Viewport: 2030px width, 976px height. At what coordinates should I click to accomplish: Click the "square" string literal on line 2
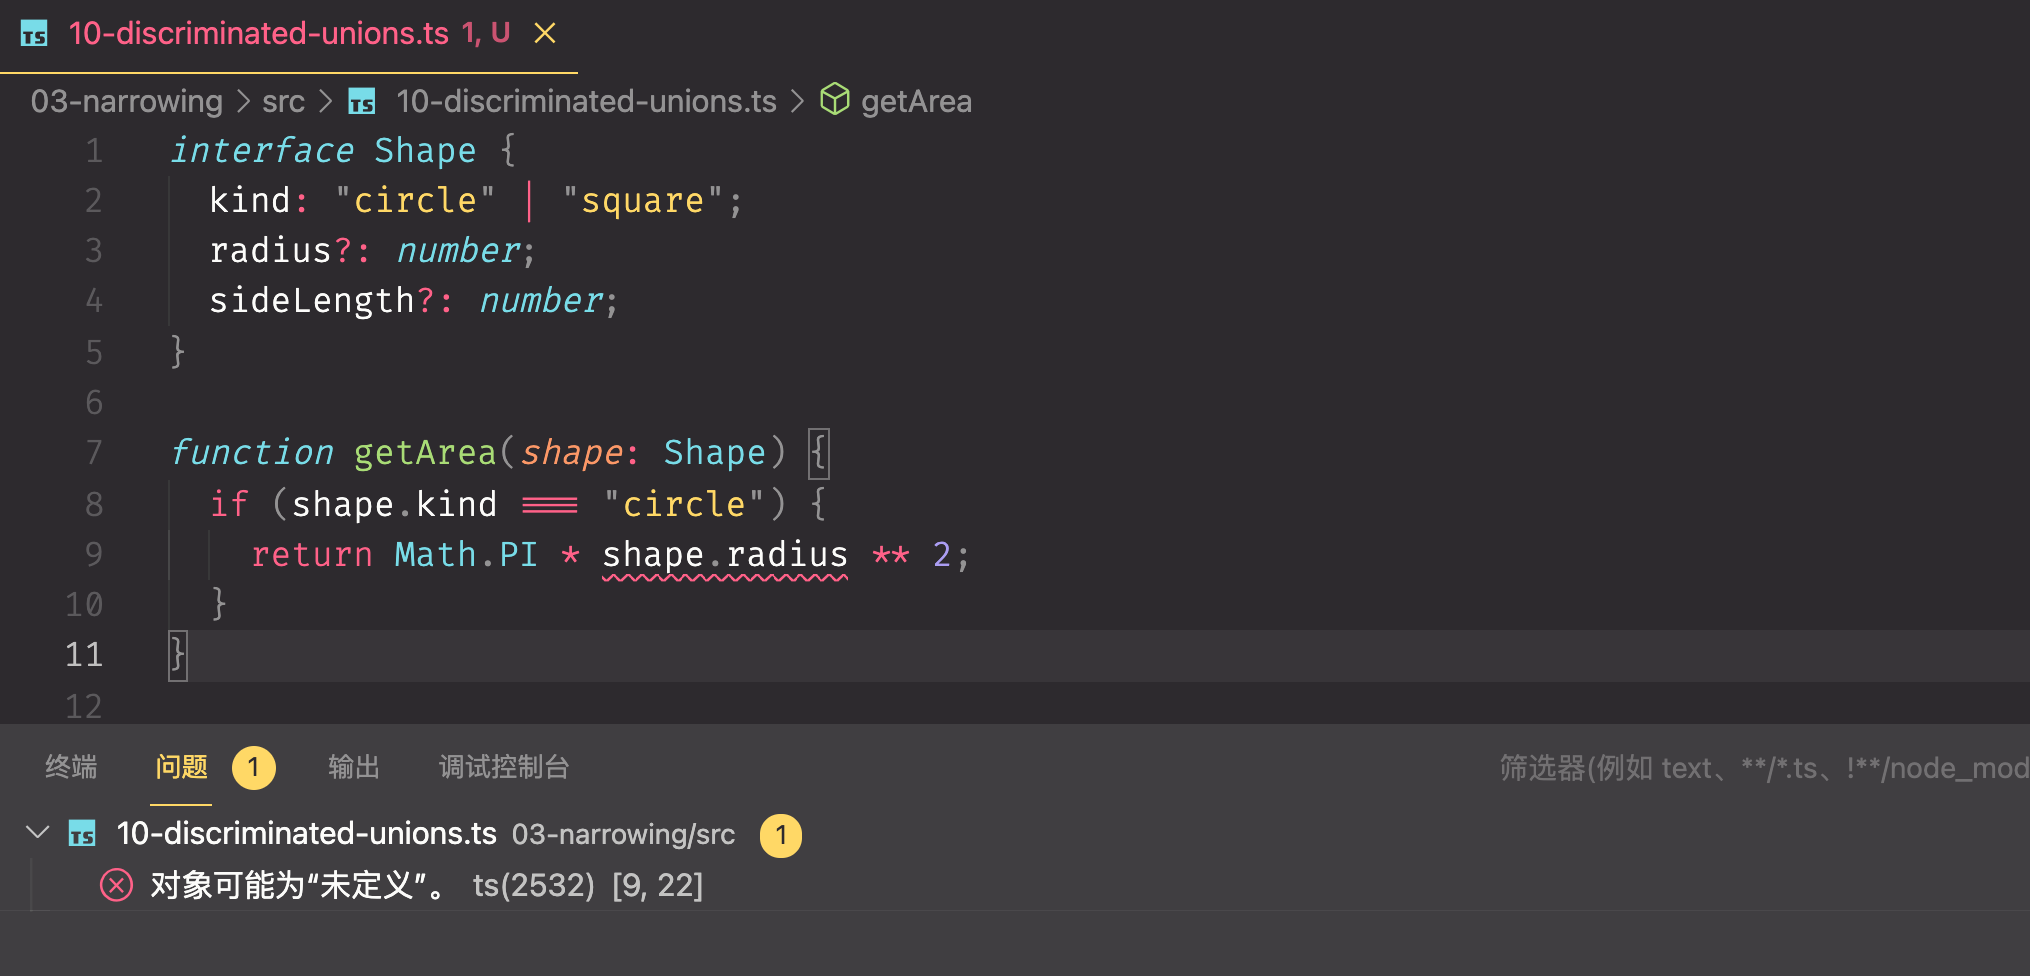click(x=642, y=201)
